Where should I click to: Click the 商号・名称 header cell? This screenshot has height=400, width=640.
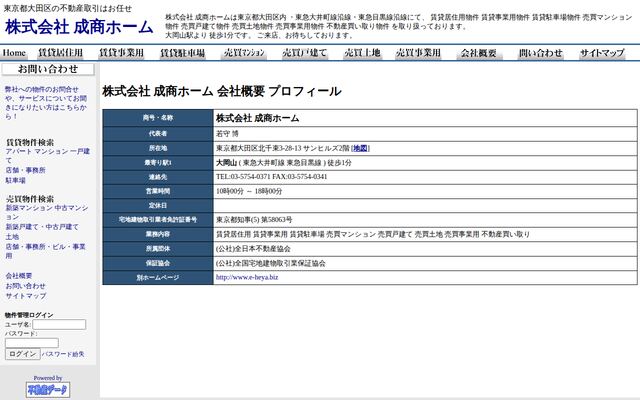coord(158,118)
